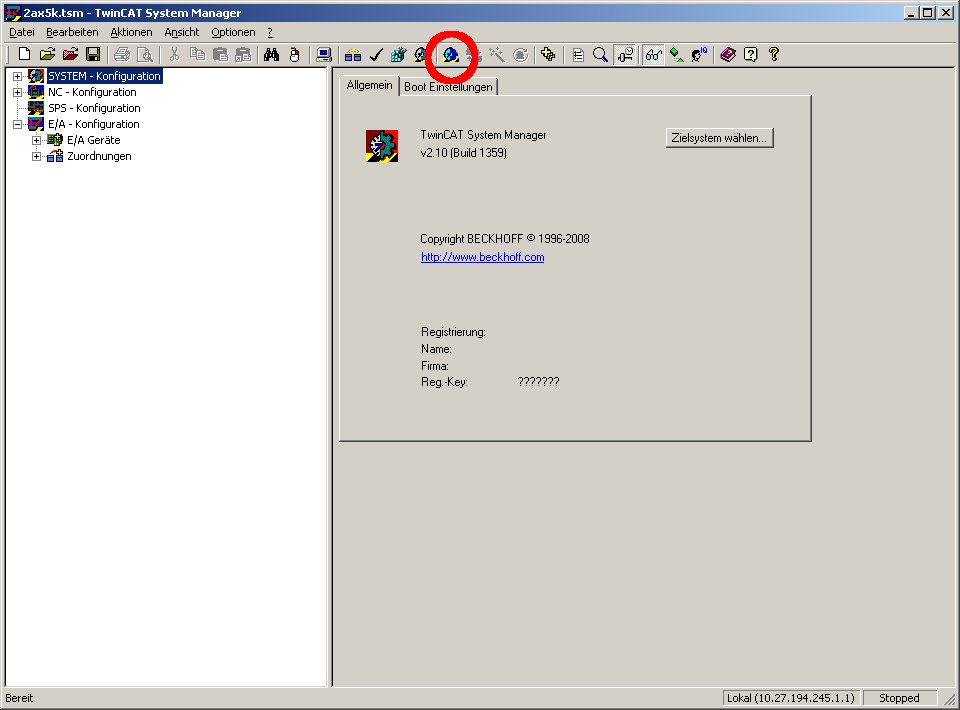Click the greyed circular free-run icon
This screenshot has height=710, width=960.
pyautogui.click(x=520, y=54)
